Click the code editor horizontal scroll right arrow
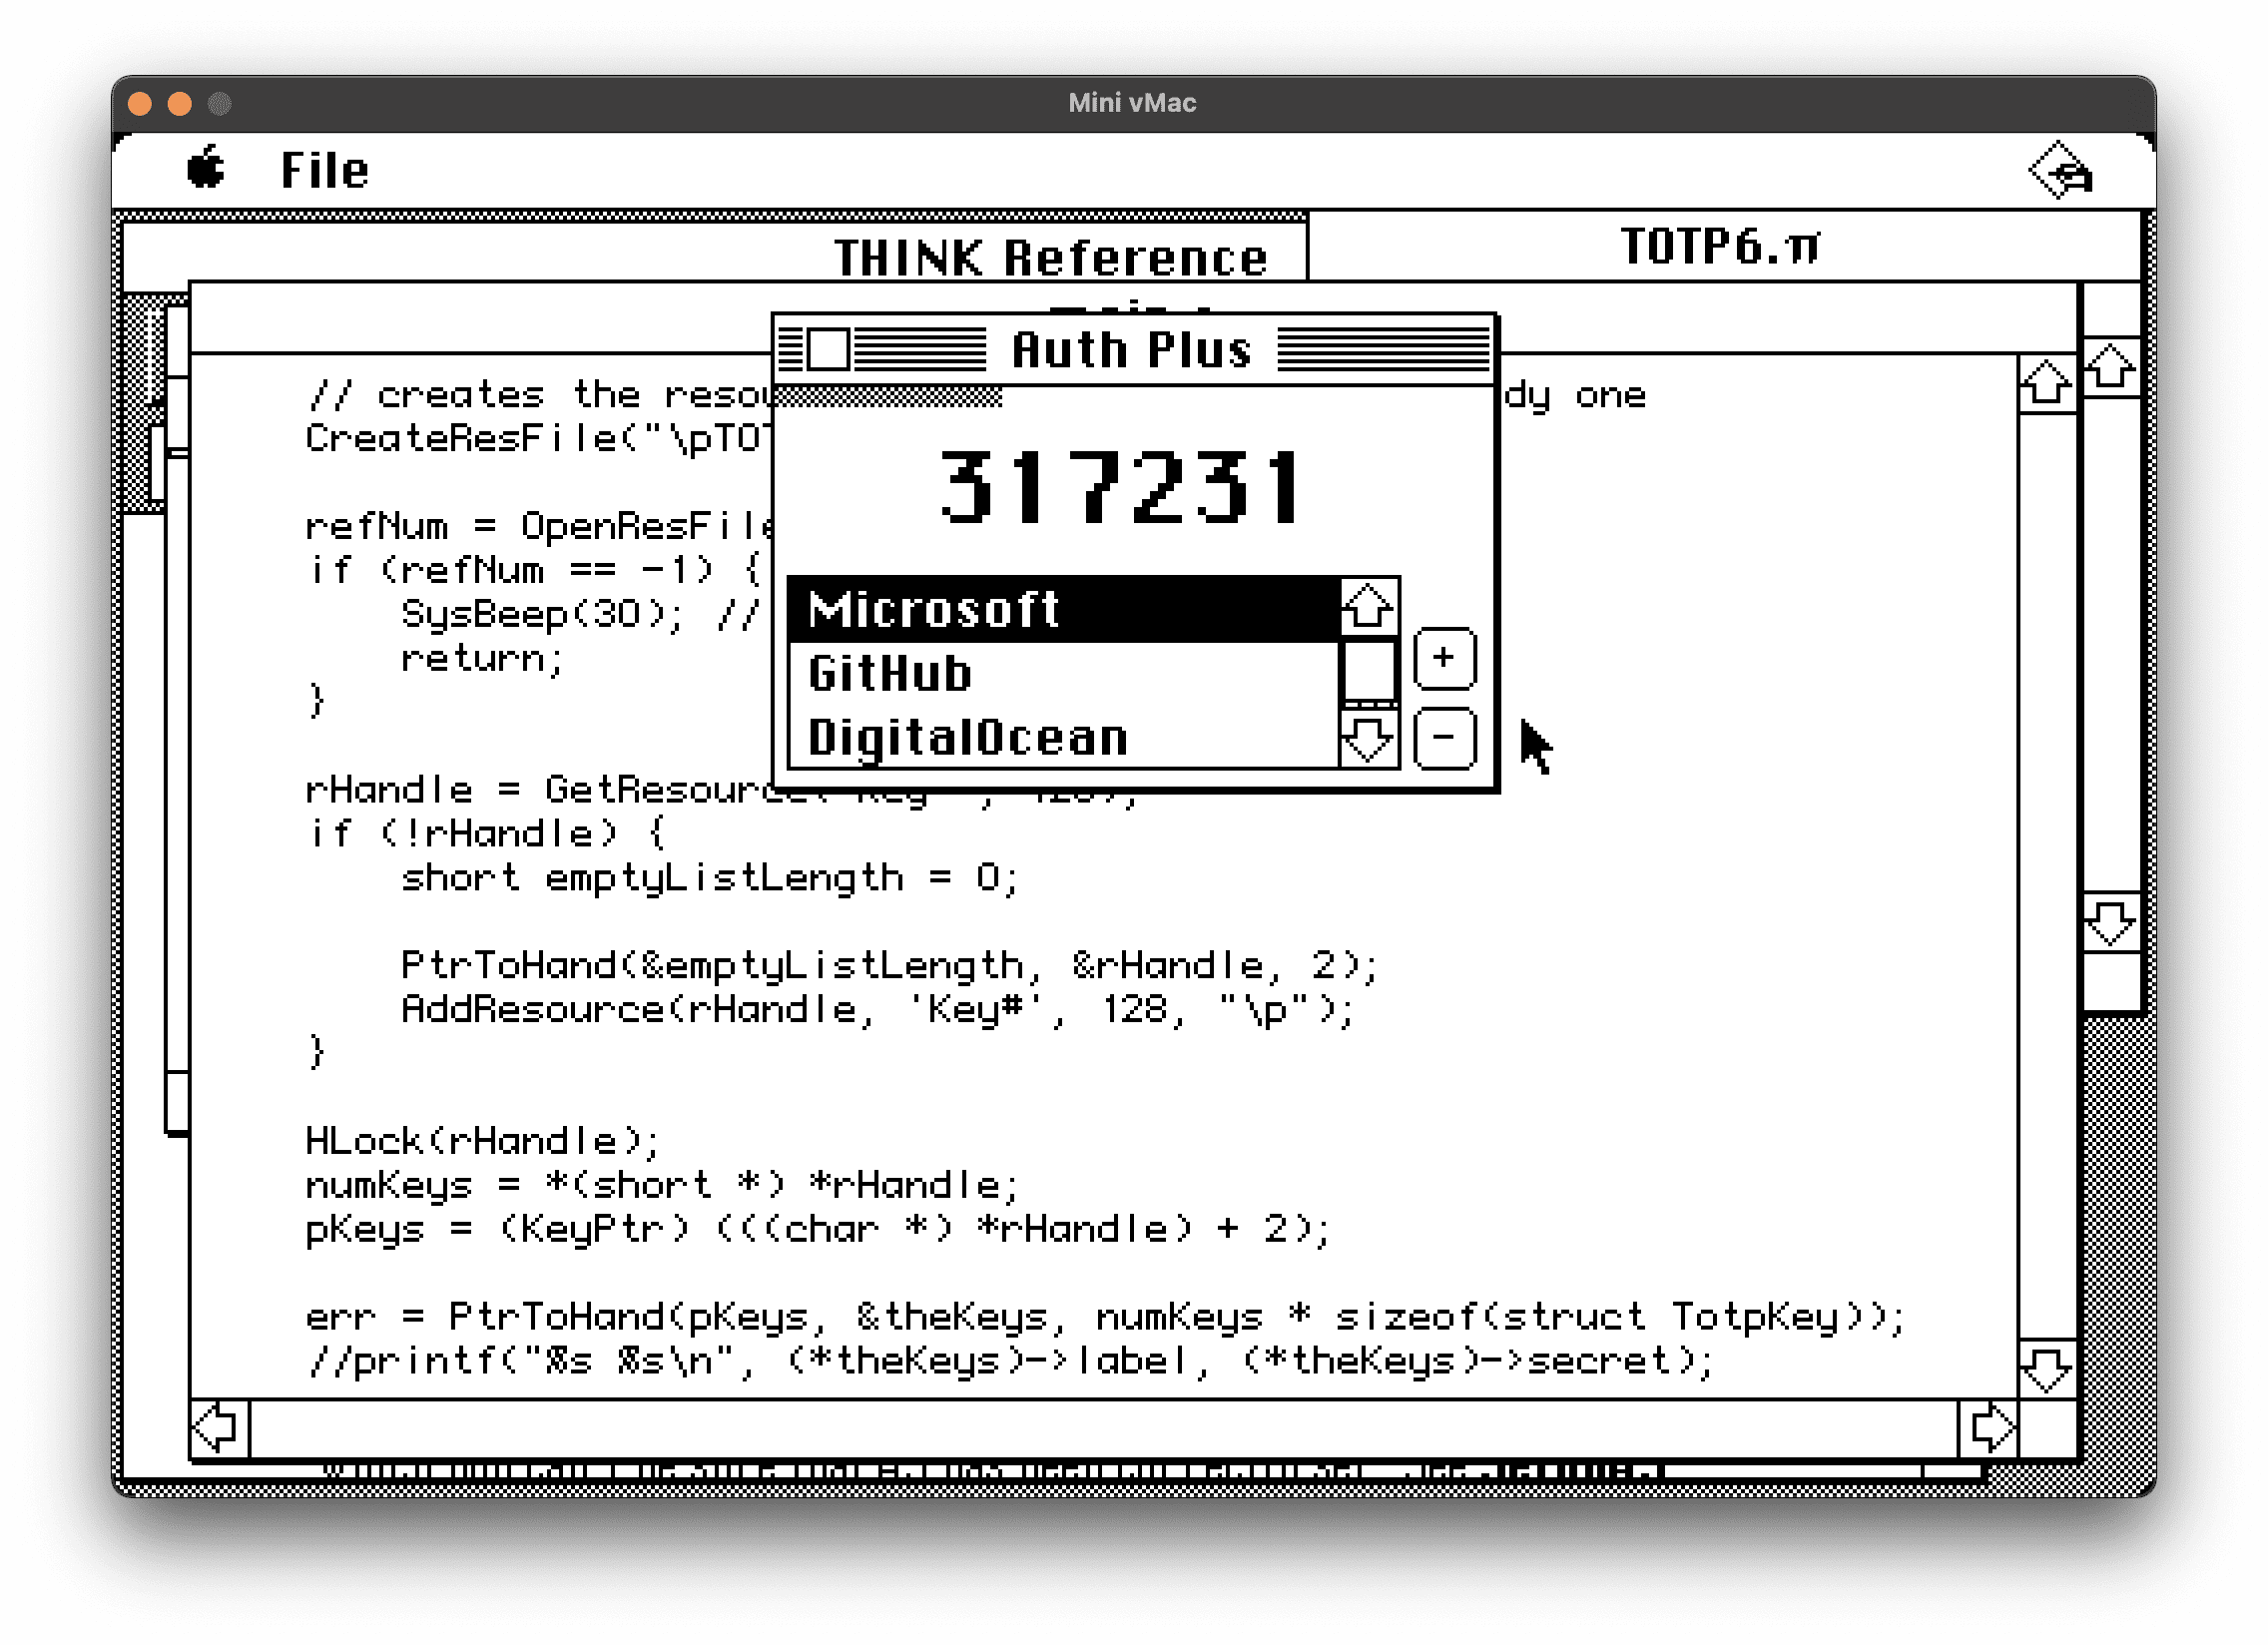 point(1987,1428)
